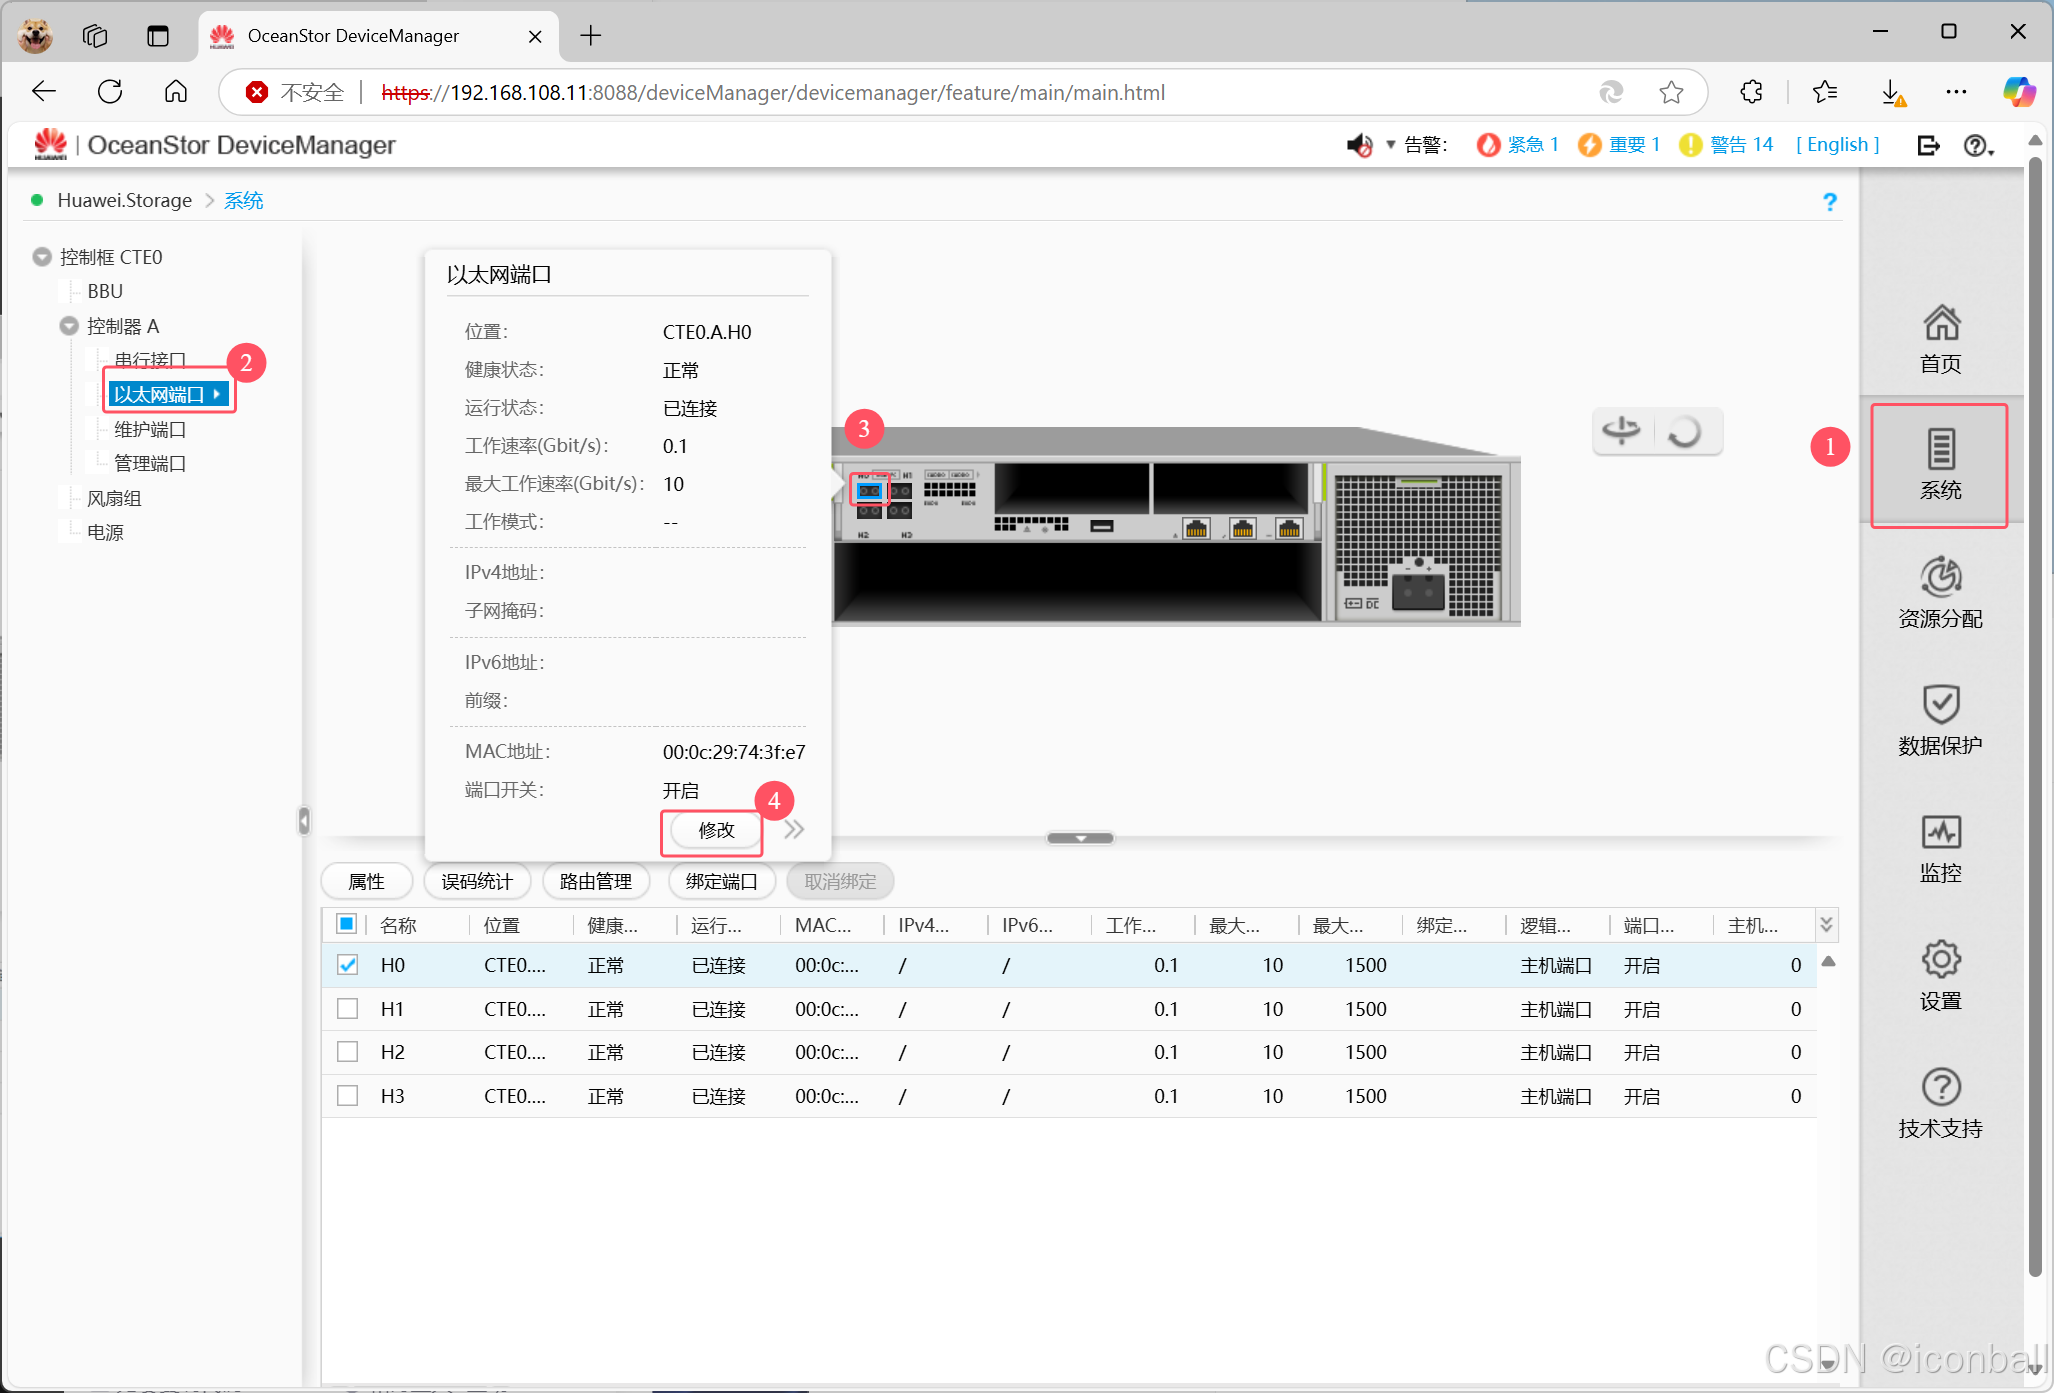2054x1393 pixels.
Task: Click the 修改 modify button
Action: click(715, 830)
